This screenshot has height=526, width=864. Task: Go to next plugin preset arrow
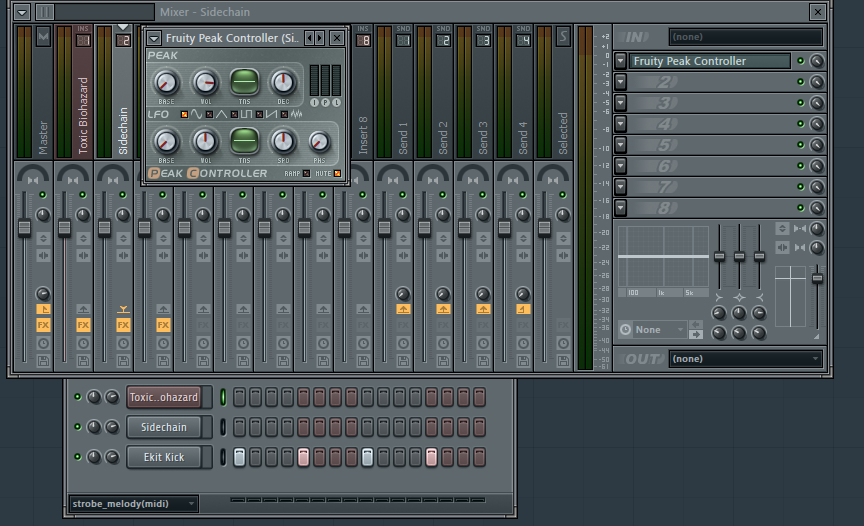pos(320,37)
